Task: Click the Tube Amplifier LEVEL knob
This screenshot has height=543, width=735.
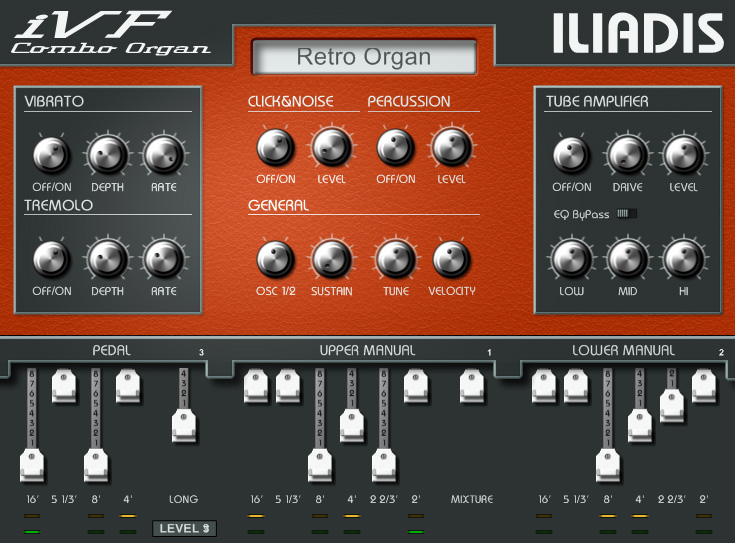Action: coord(683,155)
